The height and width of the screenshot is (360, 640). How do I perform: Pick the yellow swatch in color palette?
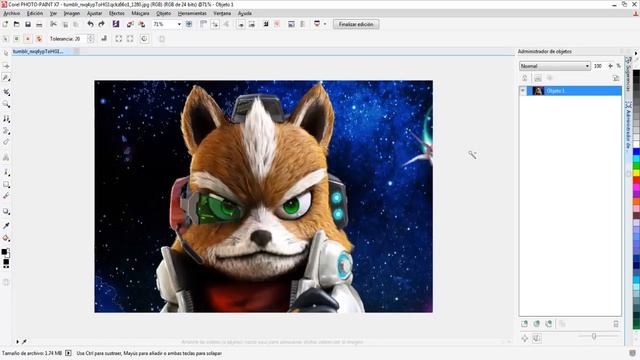[636, 173]
